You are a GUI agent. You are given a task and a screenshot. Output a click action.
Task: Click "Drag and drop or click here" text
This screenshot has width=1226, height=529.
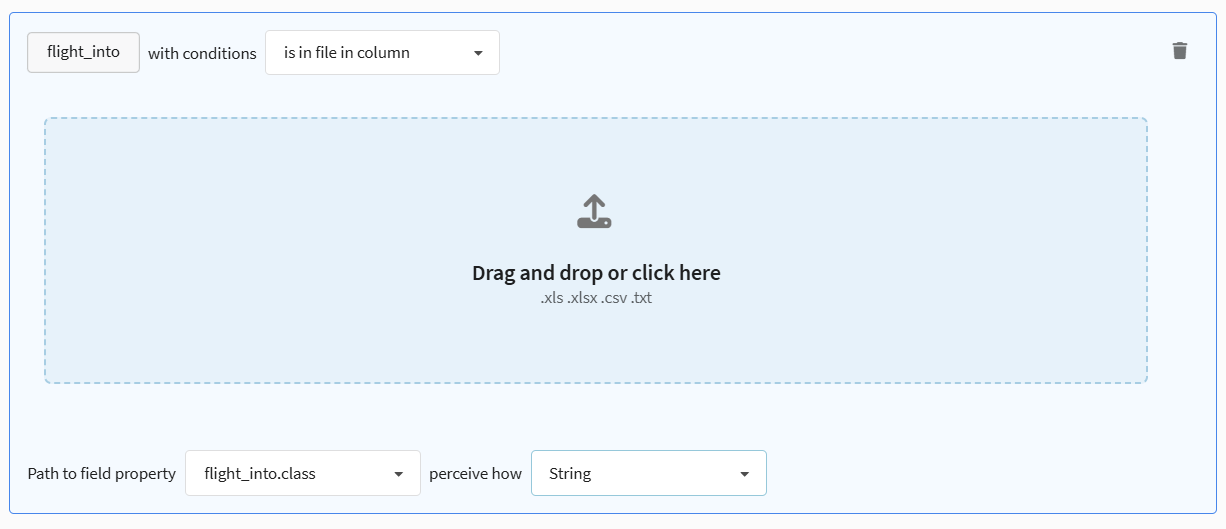[x=596, y=273]
